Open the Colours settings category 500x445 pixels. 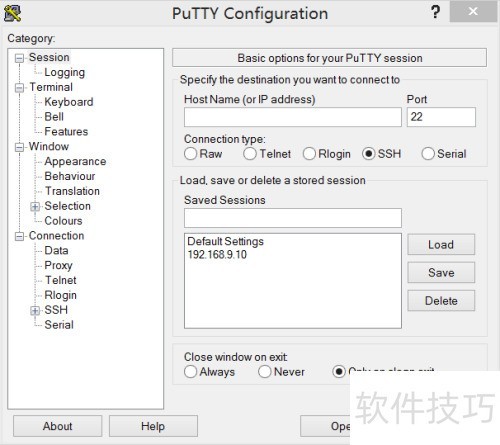click(63, 221)
